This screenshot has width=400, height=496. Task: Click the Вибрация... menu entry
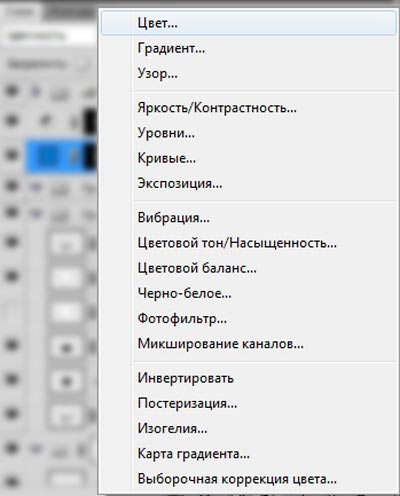(249, 218)
